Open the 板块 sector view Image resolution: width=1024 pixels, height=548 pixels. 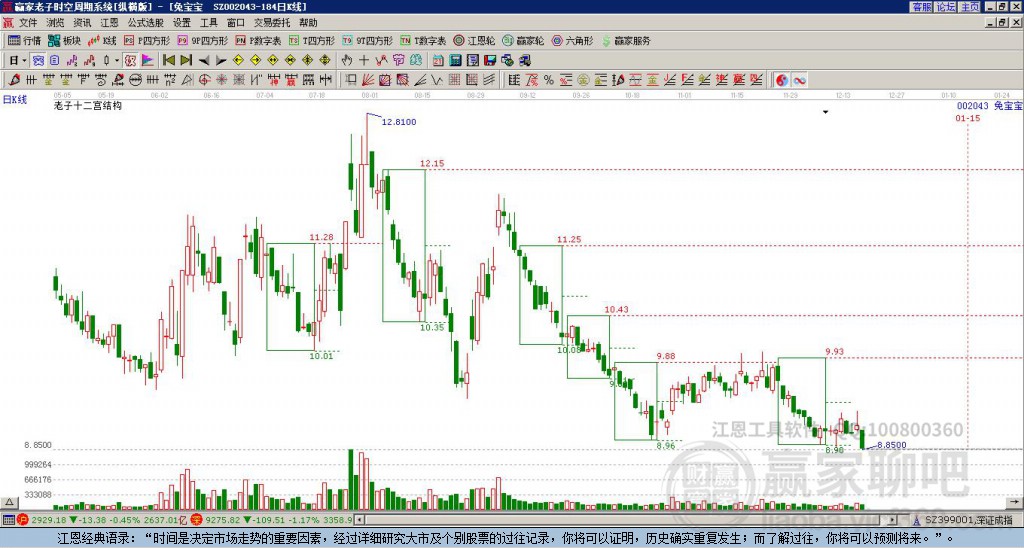pyautogui.click(x=64, y=40)
